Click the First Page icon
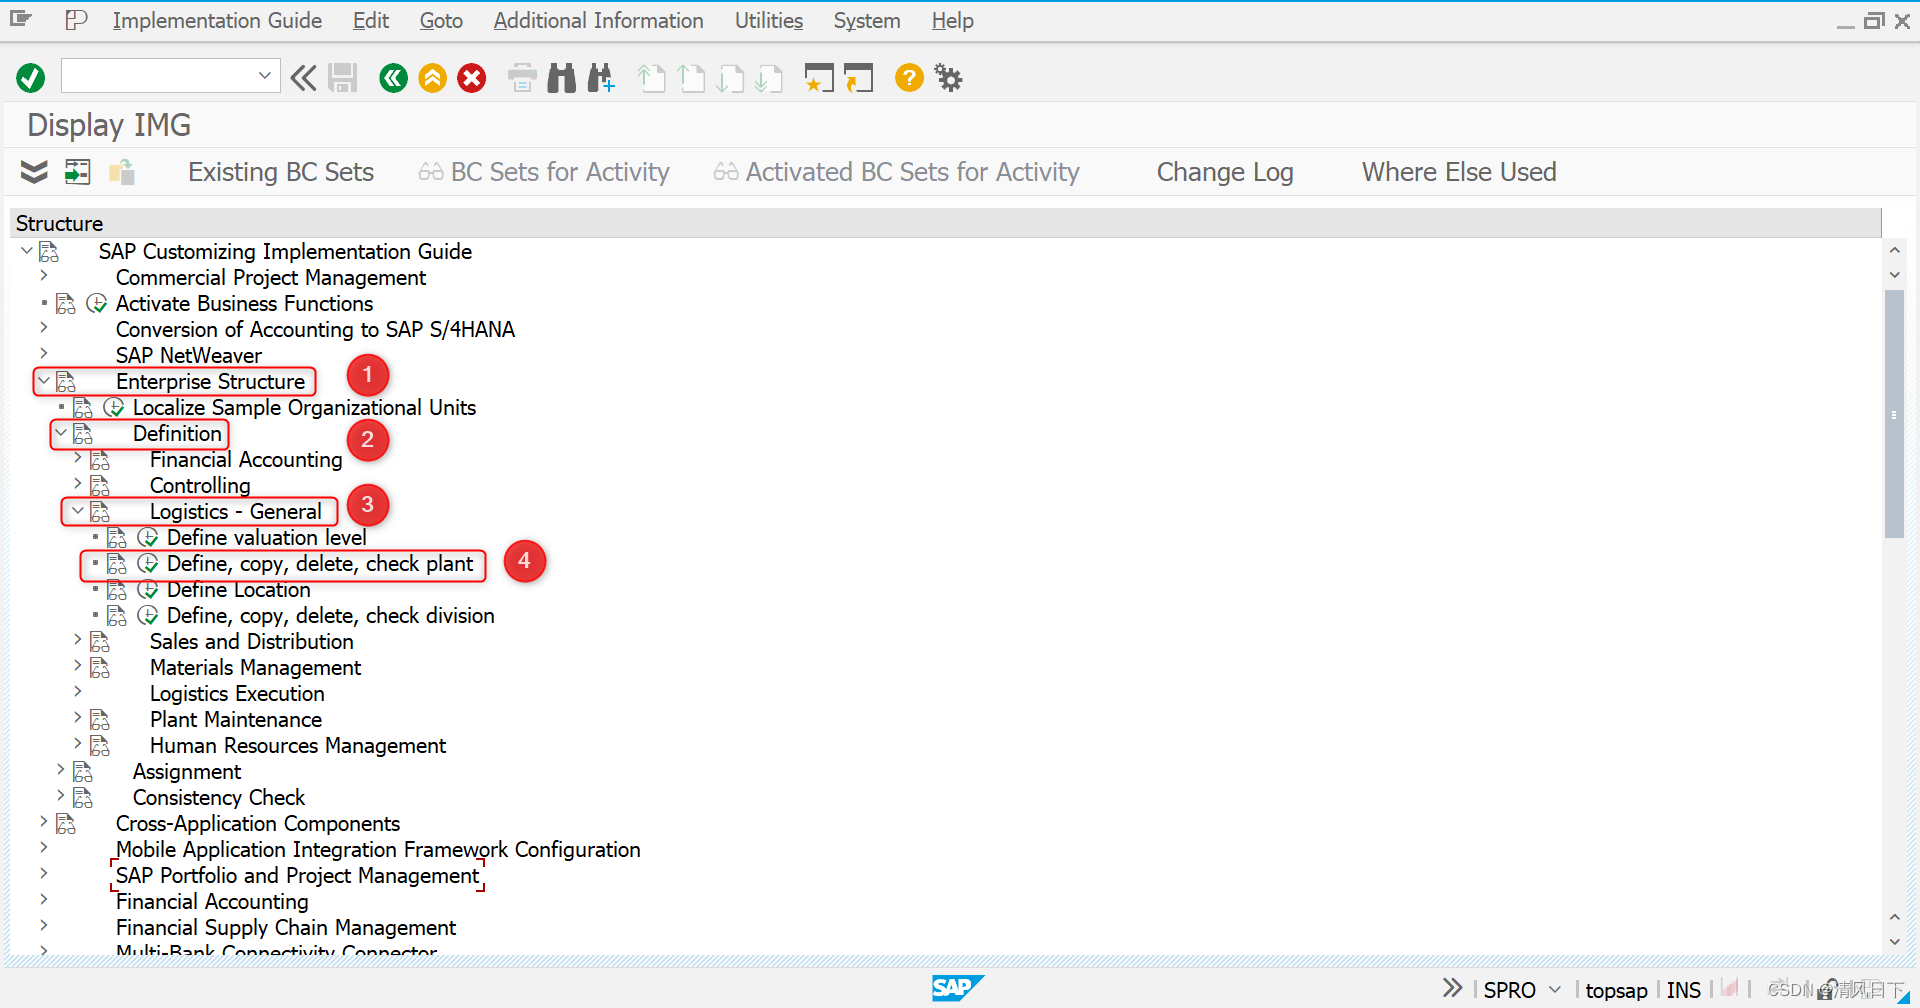1920x1008 pixels. pyautogui.click(x=651, y=78)
